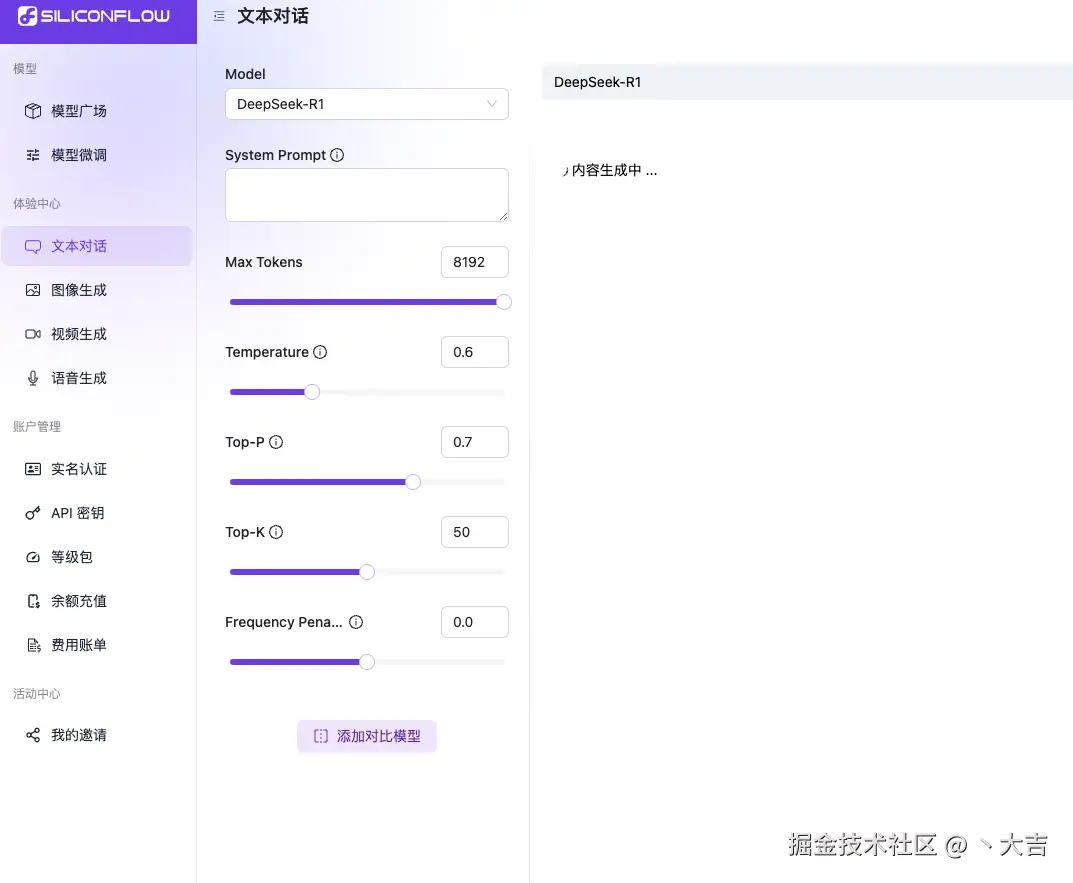Click the 等级包 gauge icon
1073x883 pixels.
[33, 557]
